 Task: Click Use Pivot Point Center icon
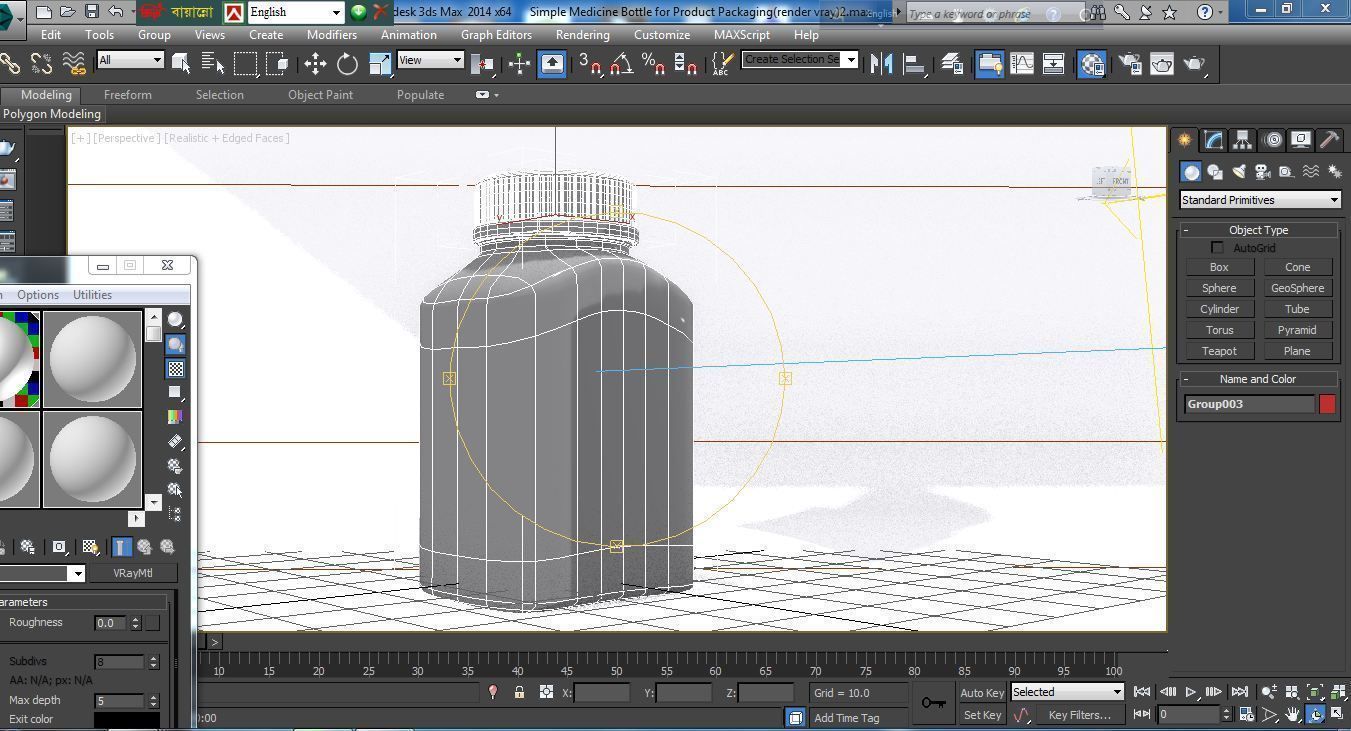(483, 64)
